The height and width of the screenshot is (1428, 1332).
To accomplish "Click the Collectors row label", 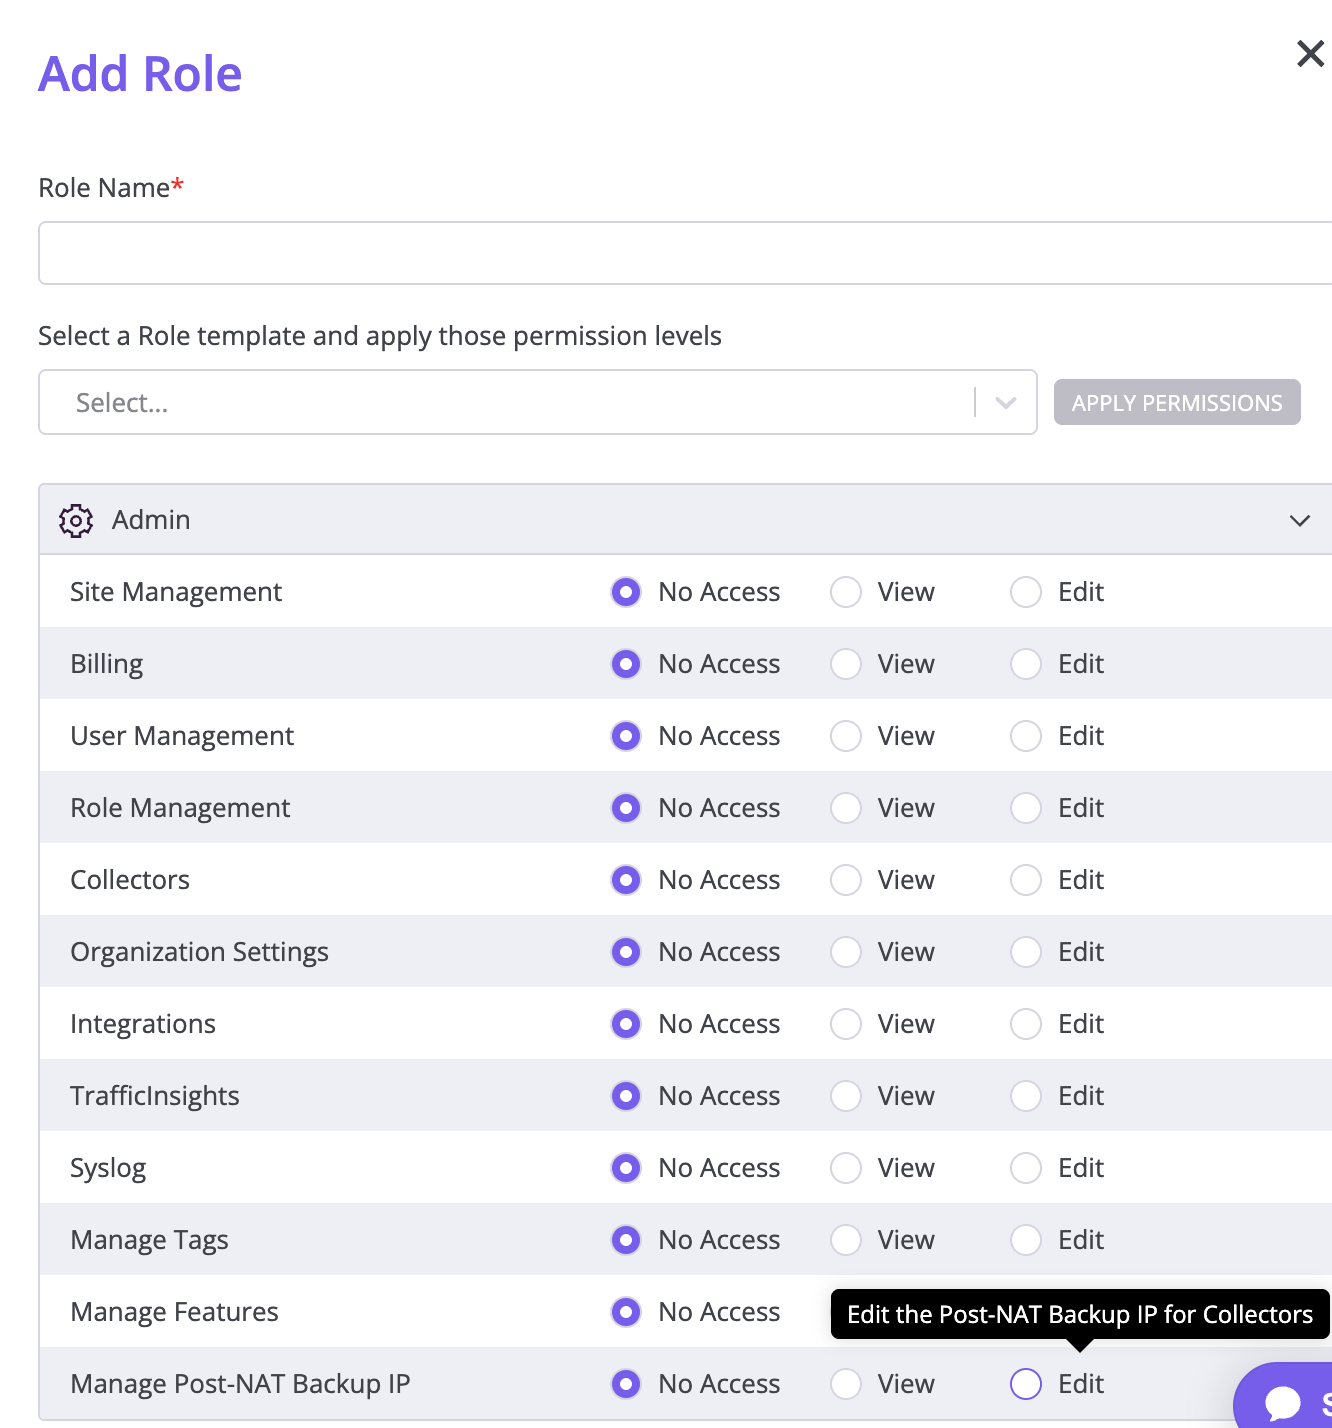I will tap(130, 880).
